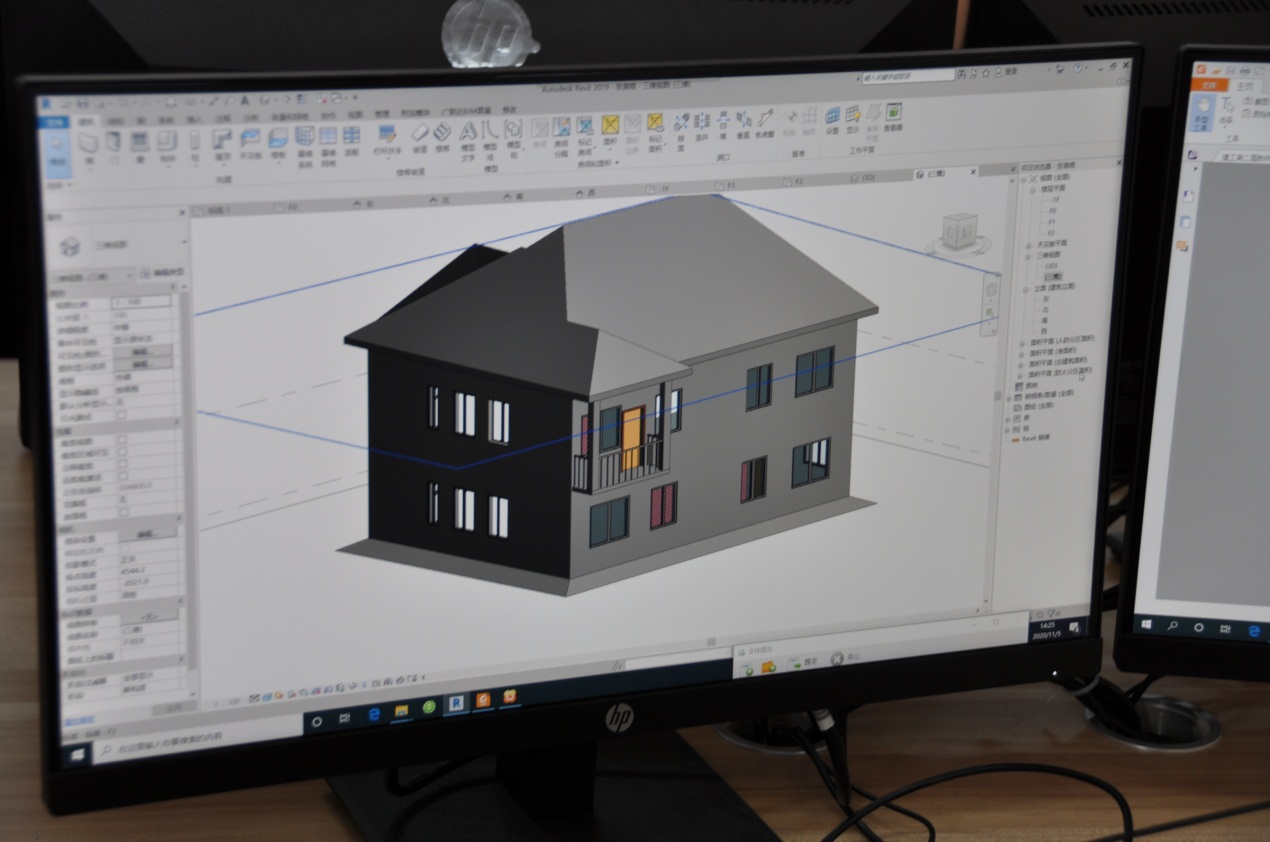This screenshot has width=1270, height=842.
Task: Click the Curtain Grid (幕墙网格) tool
Action: click(328, 140)
